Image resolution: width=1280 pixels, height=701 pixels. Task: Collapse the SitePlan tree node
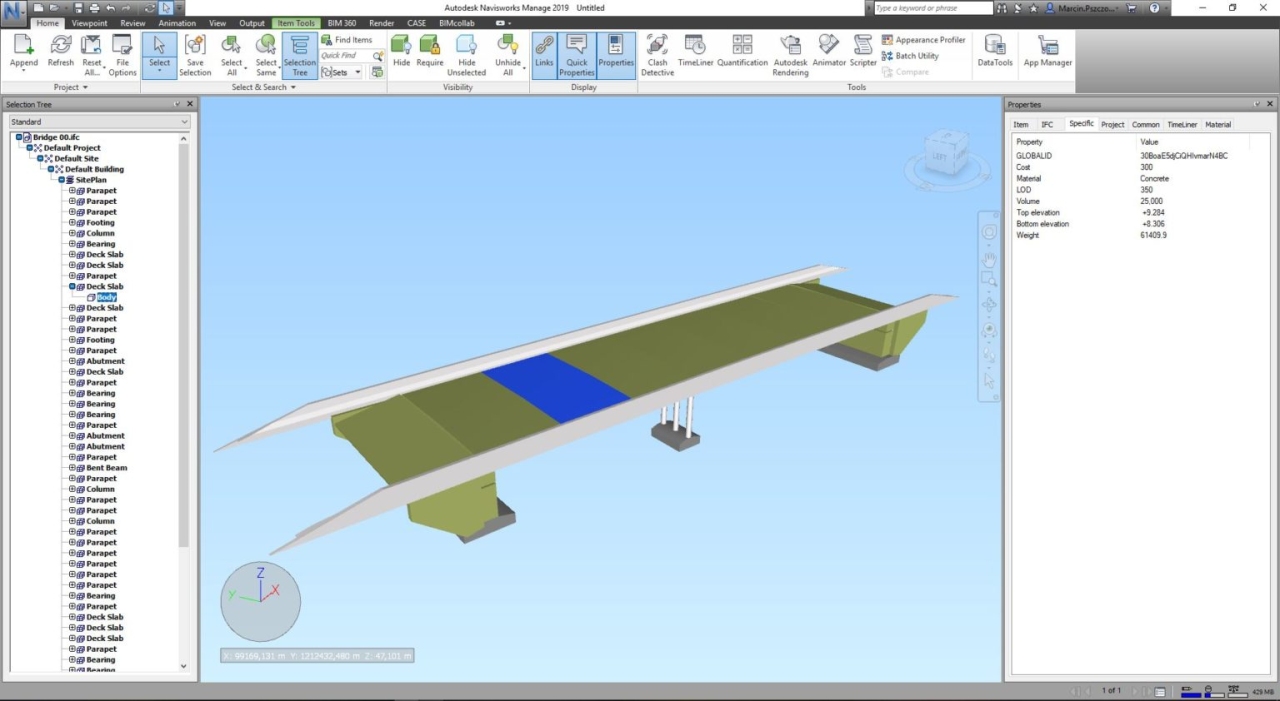[61, 180]
